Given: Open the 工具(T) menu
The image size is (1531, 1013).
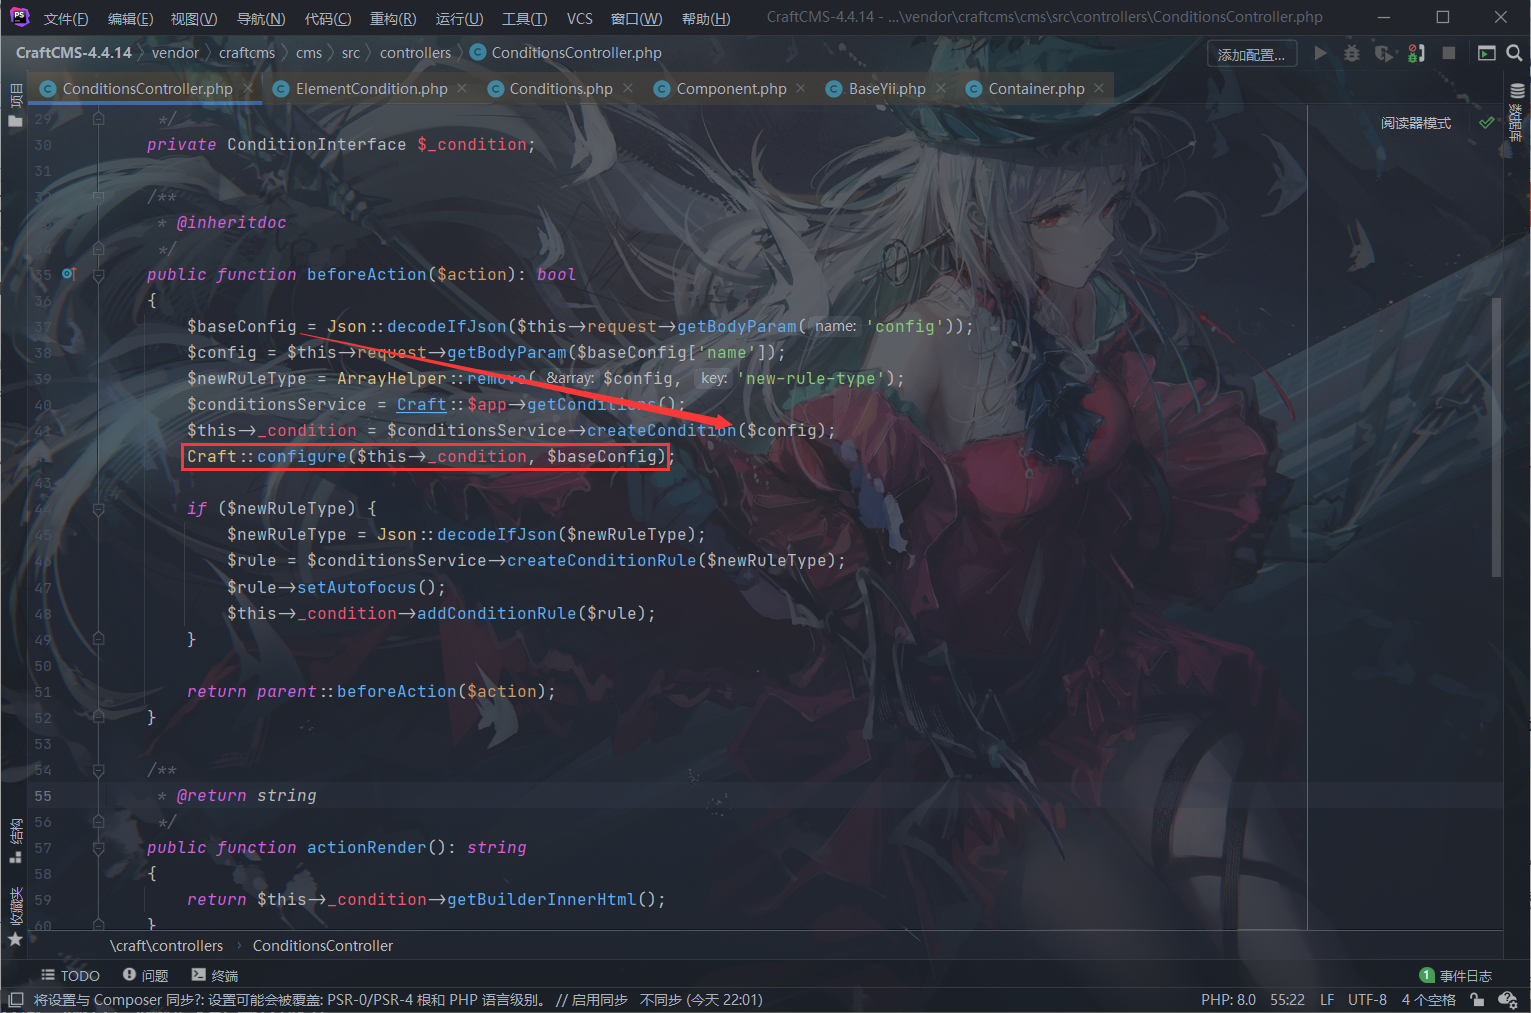Looking at the screenshot, I should click(524, 18).
